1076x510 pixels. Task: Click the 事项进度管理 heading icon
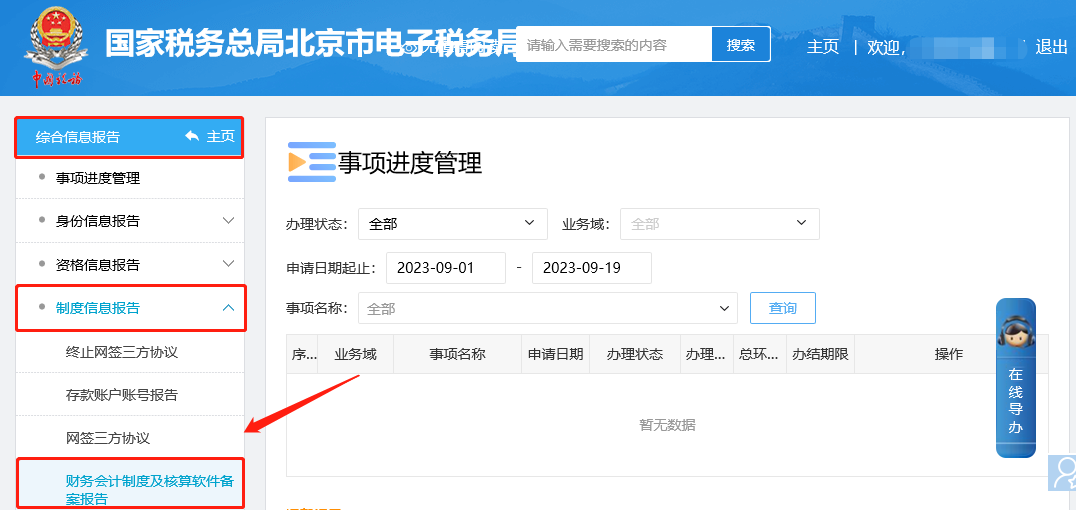point(311,163)
